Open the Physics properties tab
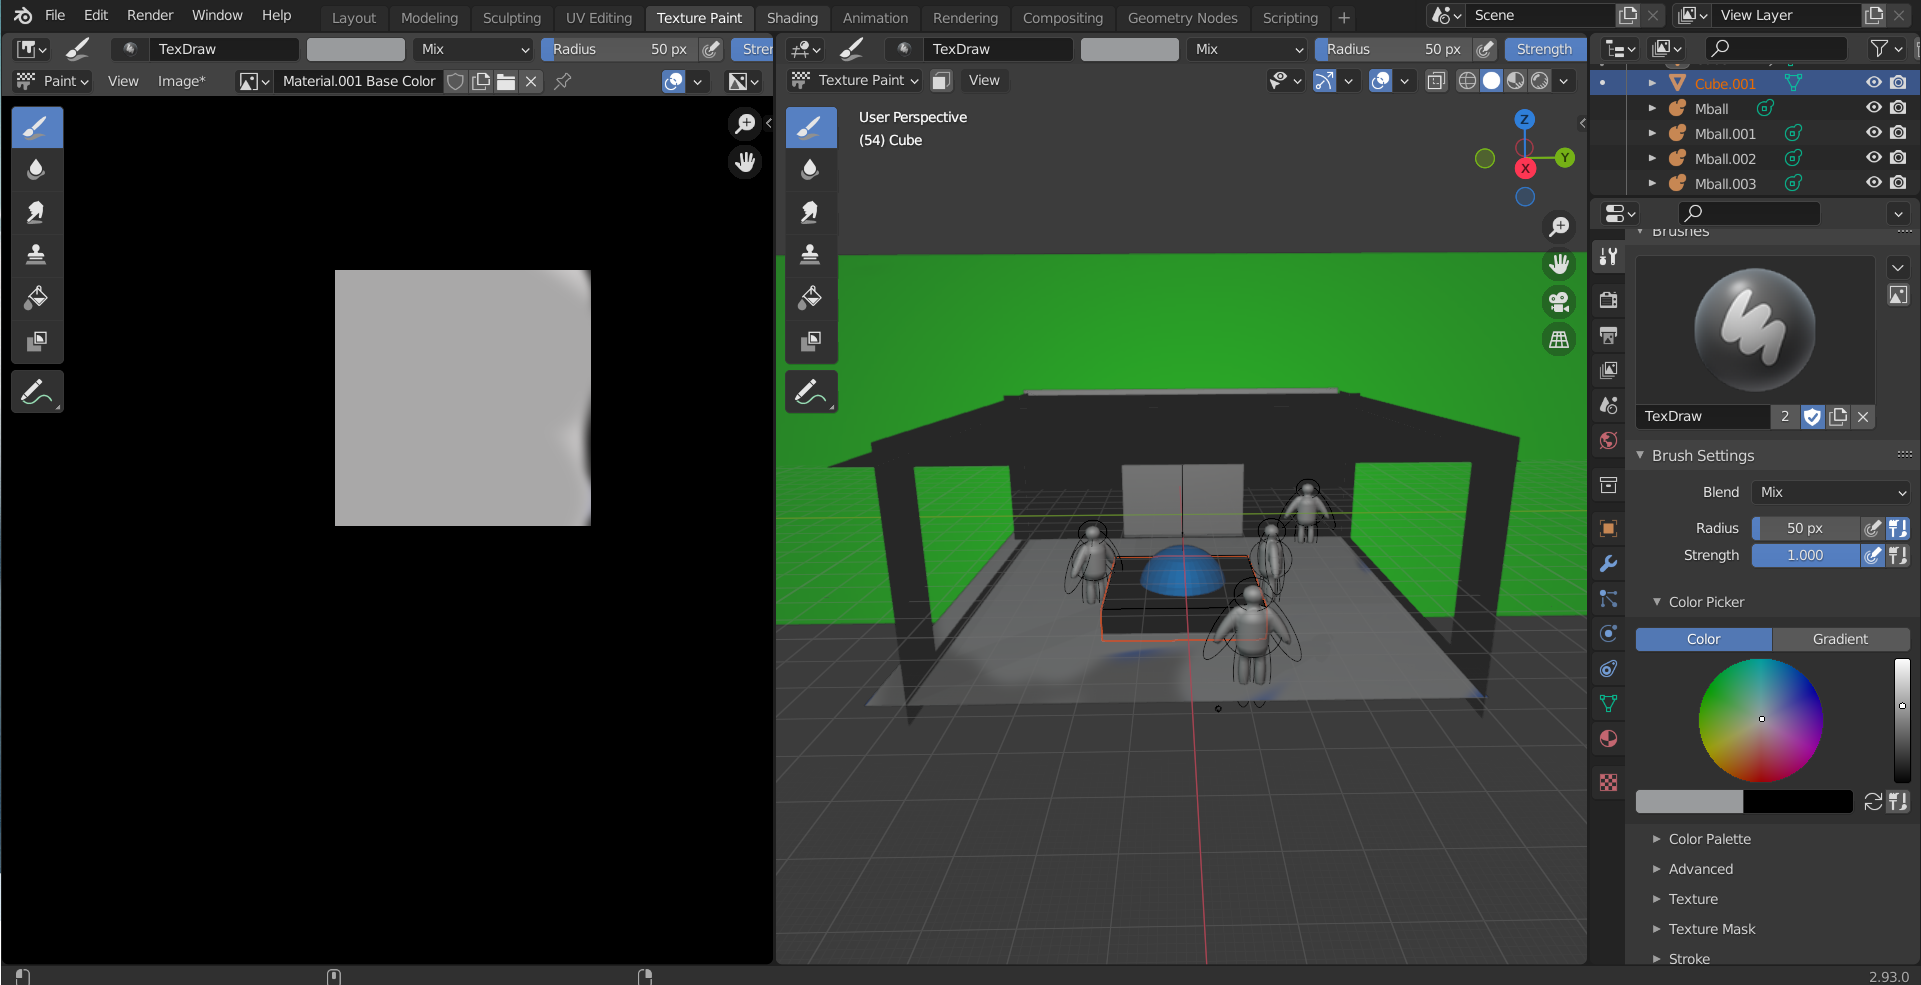1921x985 pixels. click(x=1608, y=634)
